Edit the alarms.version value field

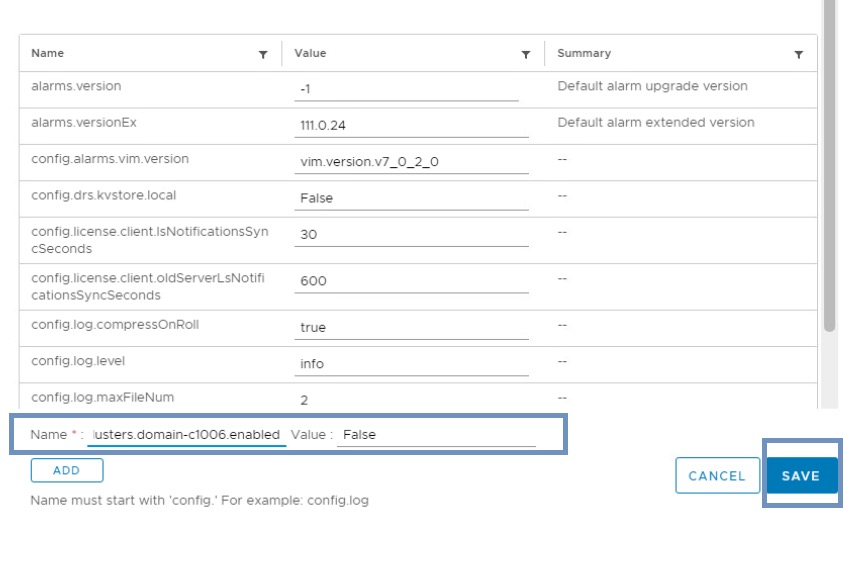tap(407, 90)
